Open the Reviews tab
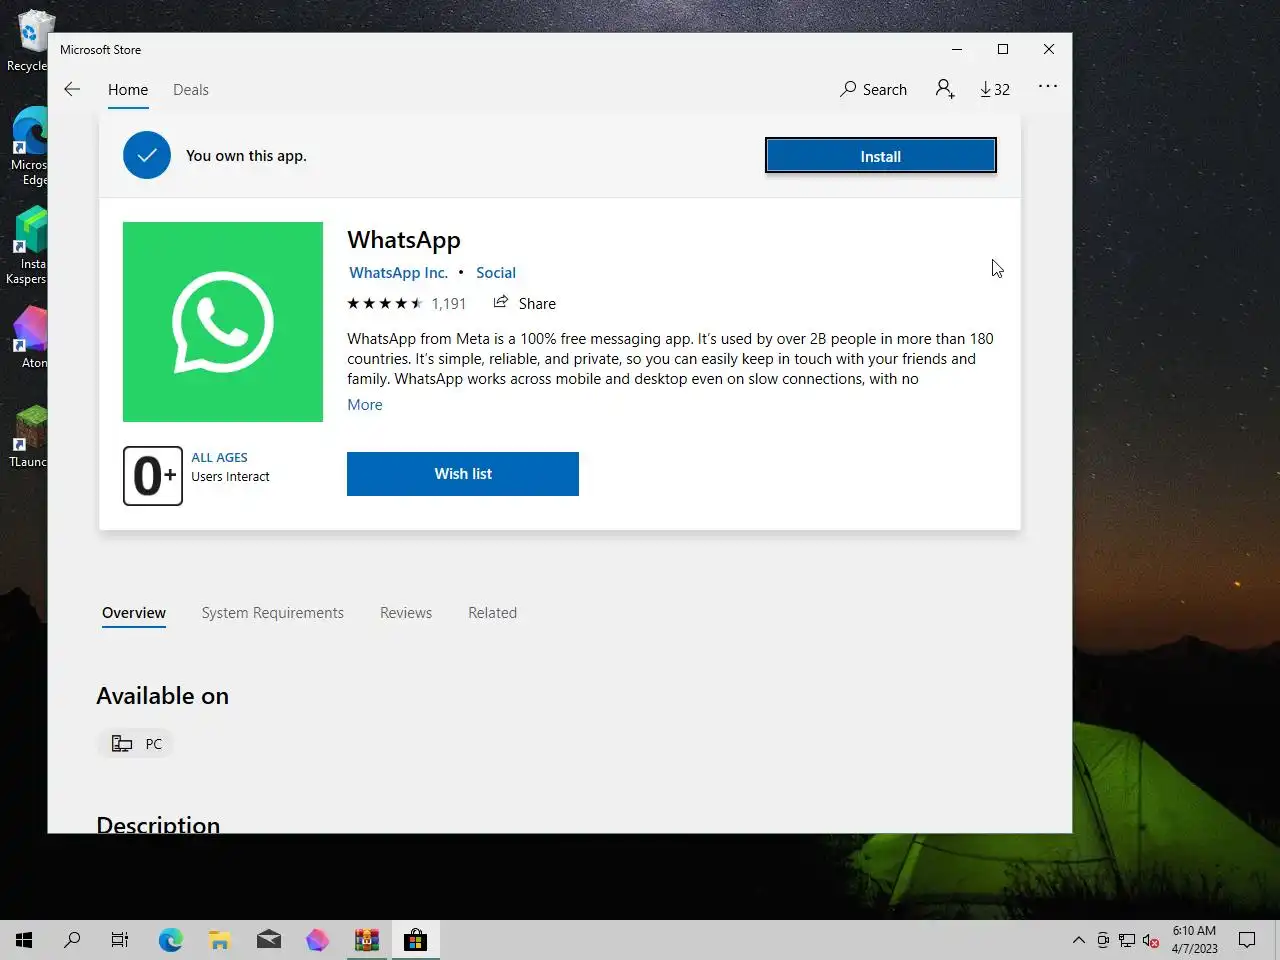The width and height of the screenshot is (1280, 960). [x=406, y=613]
